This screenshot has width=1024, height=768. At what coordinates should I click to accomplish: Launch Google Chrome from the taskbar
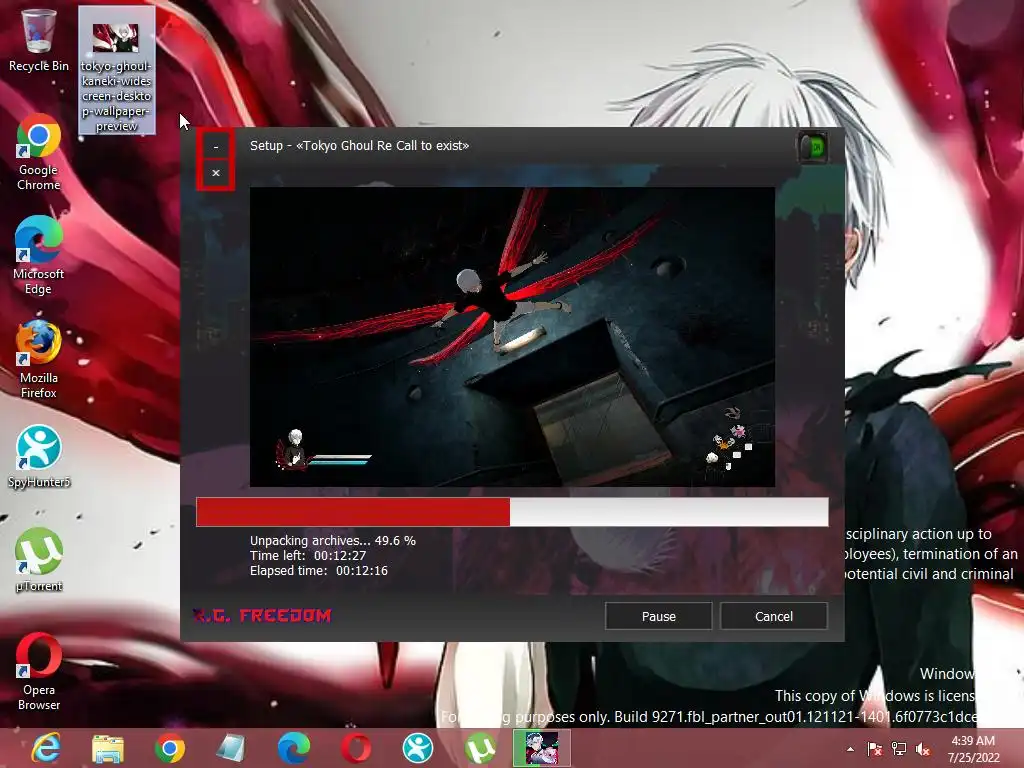[170, 748]
